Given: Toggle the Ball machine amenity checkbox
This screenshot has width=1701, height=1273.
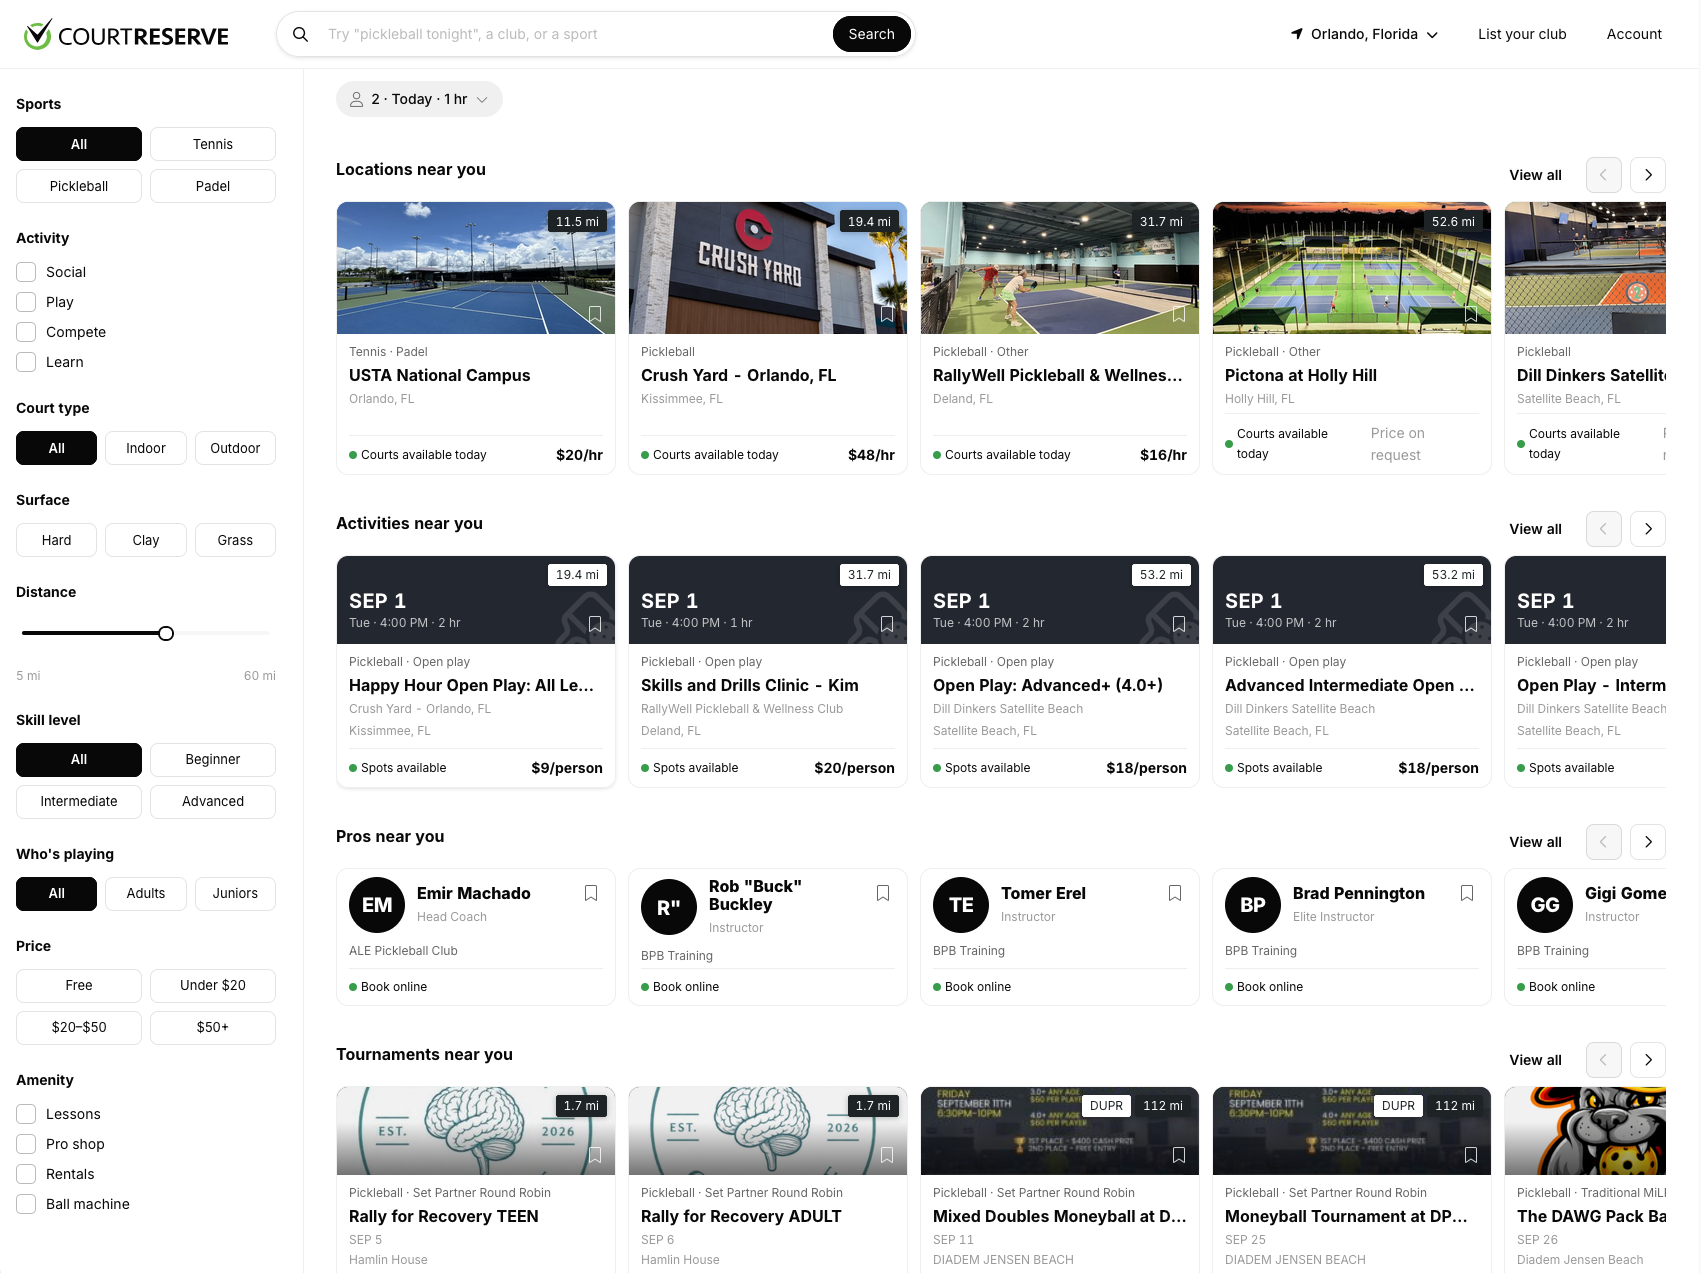Looking at the screenshot, I should [26, 1204].
